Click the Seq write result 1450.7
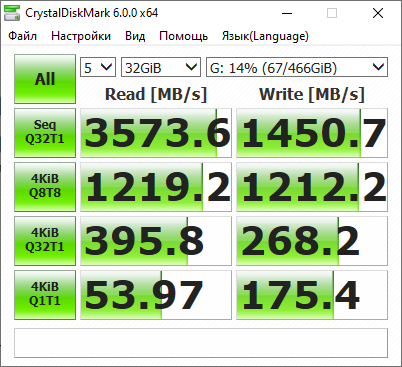The height and width of the screenshot is (367, 402). [x=312, y=133]
